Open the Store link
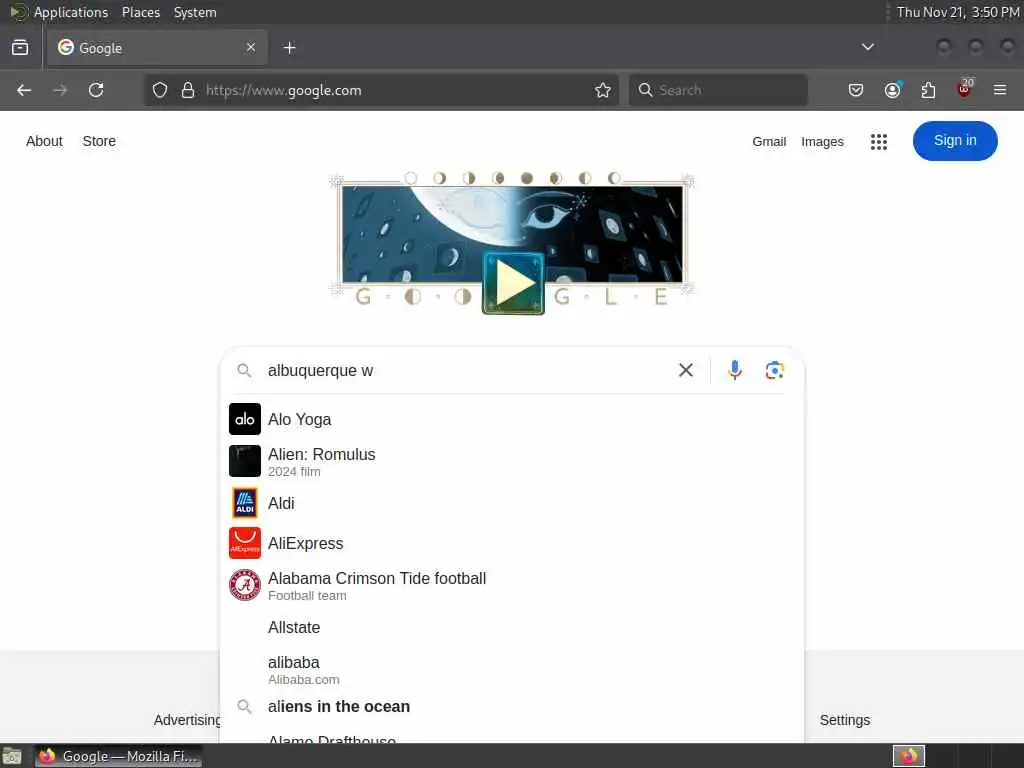The height and width of the screenshot is (768, 1024). pyautogui.click(x=99, y=141)
